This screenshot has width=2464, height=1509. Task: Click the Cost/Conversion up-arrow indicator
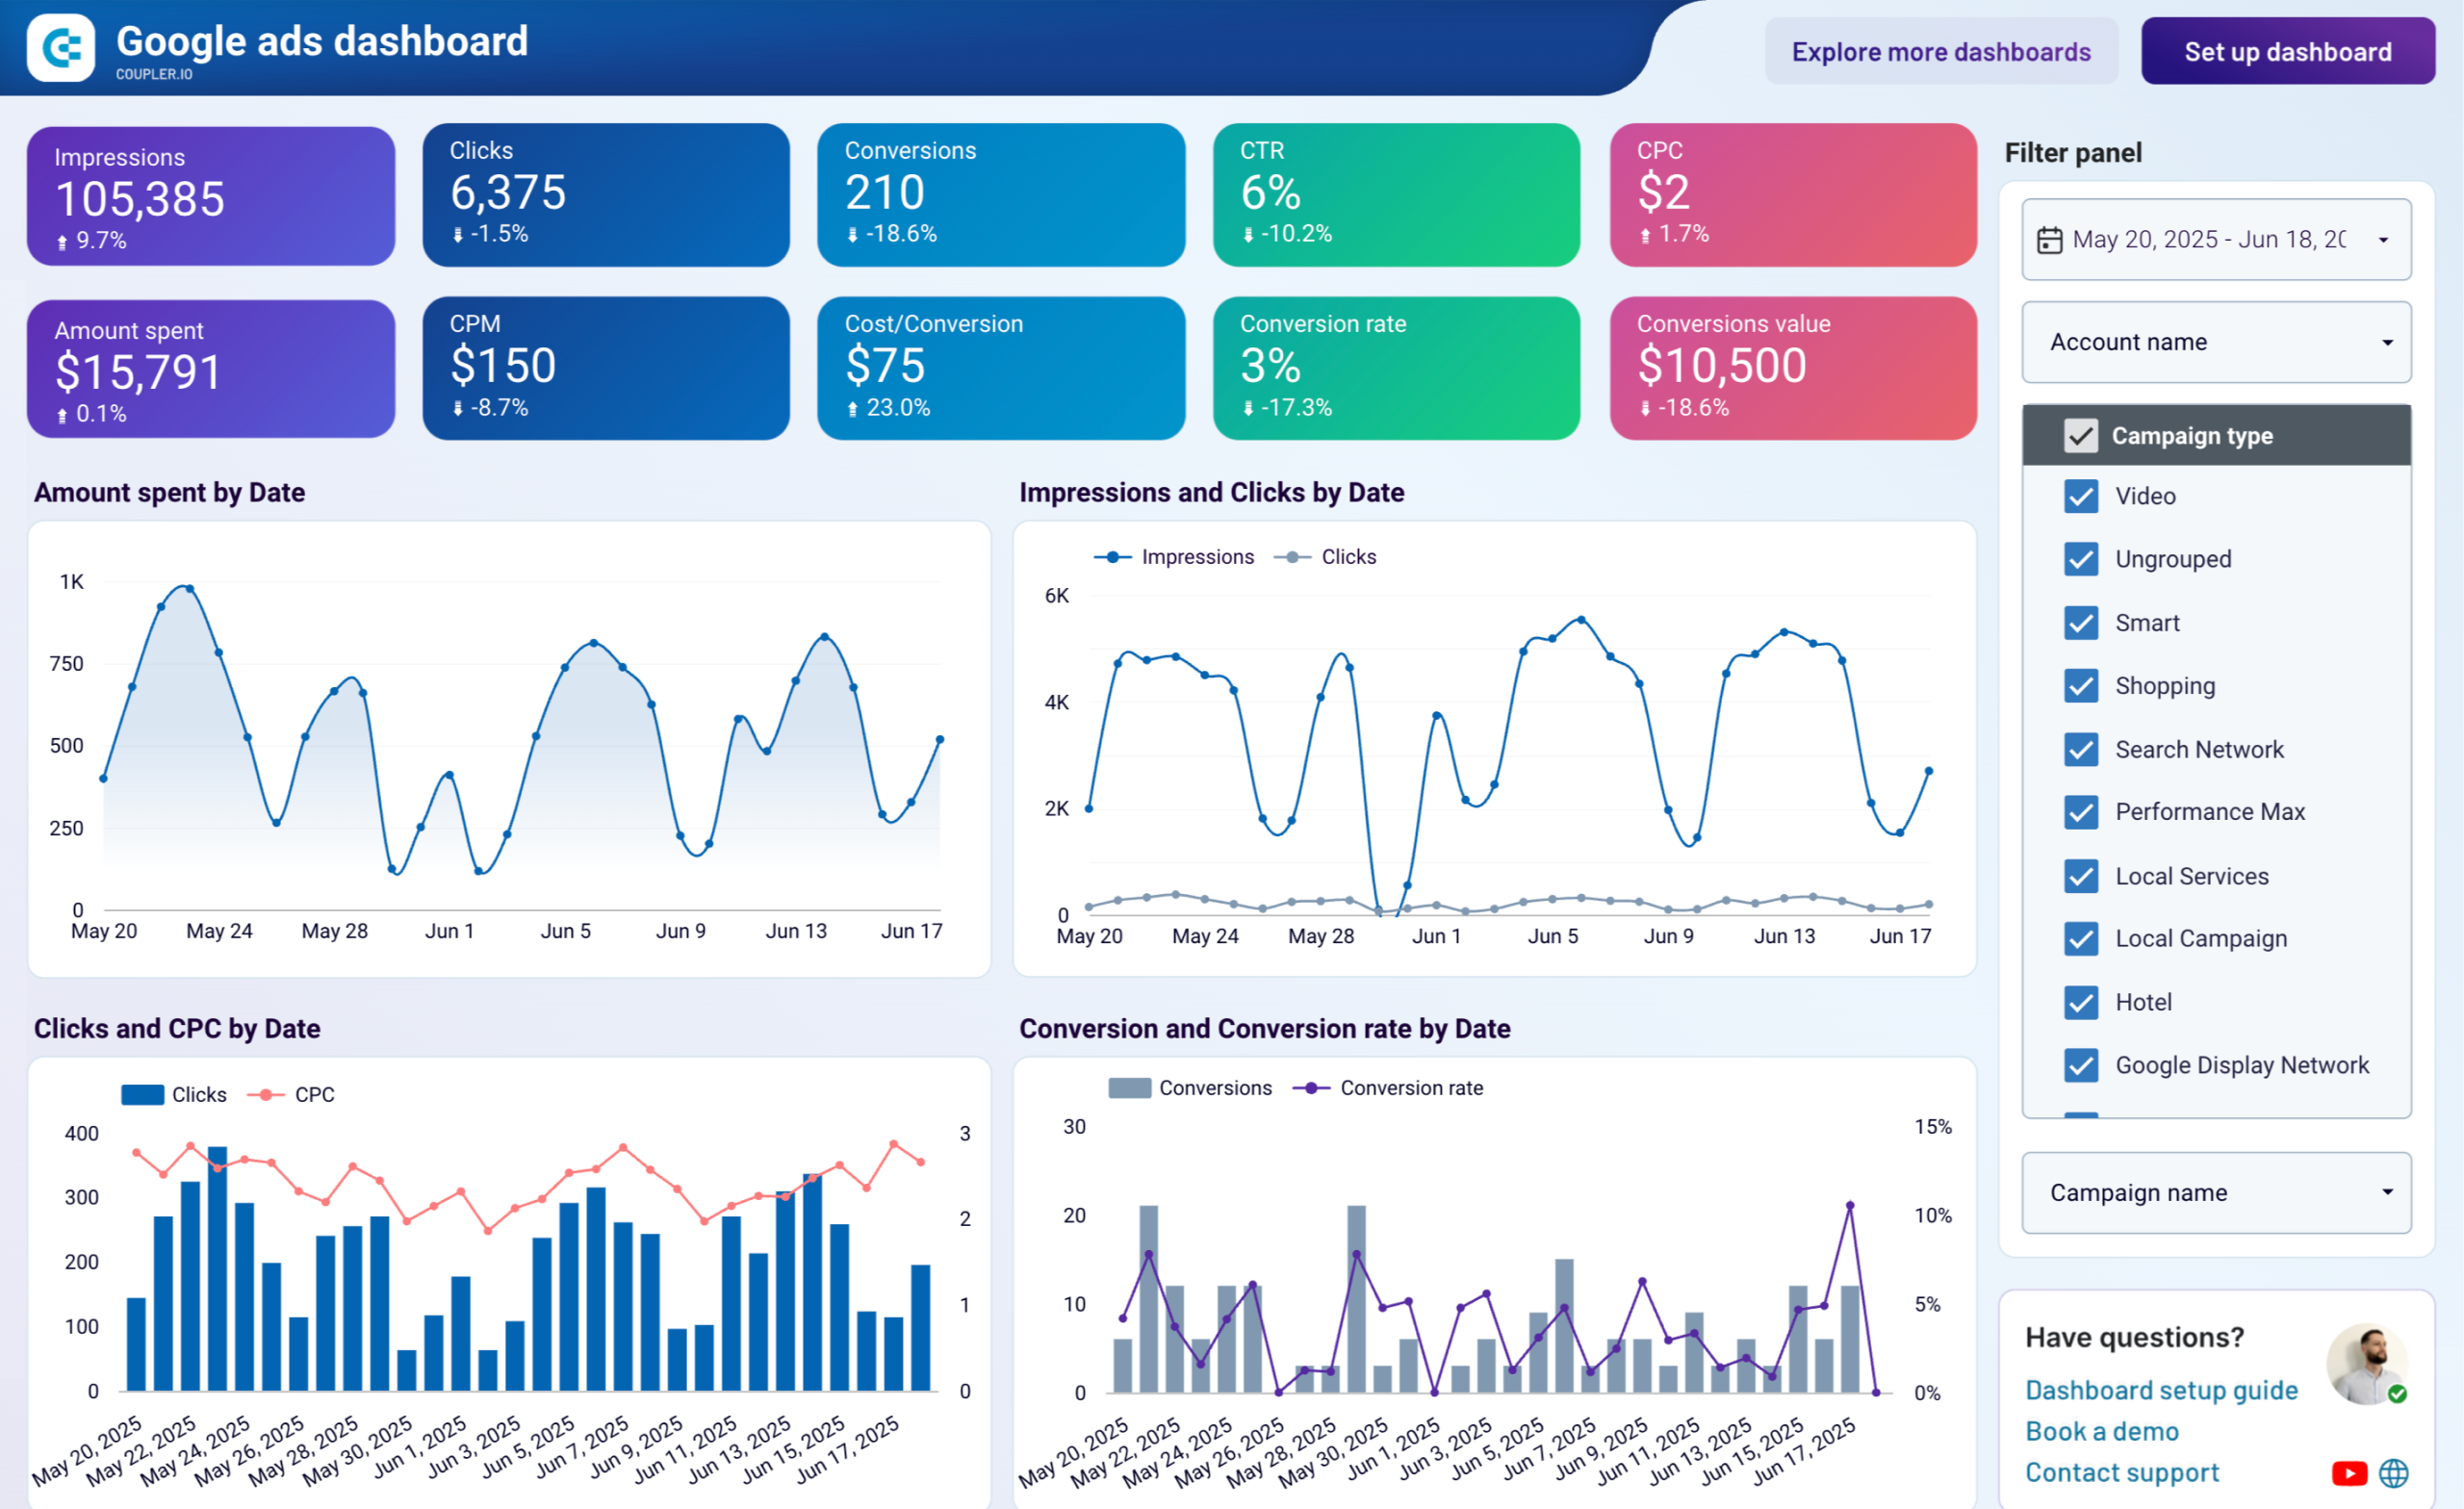[852, 409]
